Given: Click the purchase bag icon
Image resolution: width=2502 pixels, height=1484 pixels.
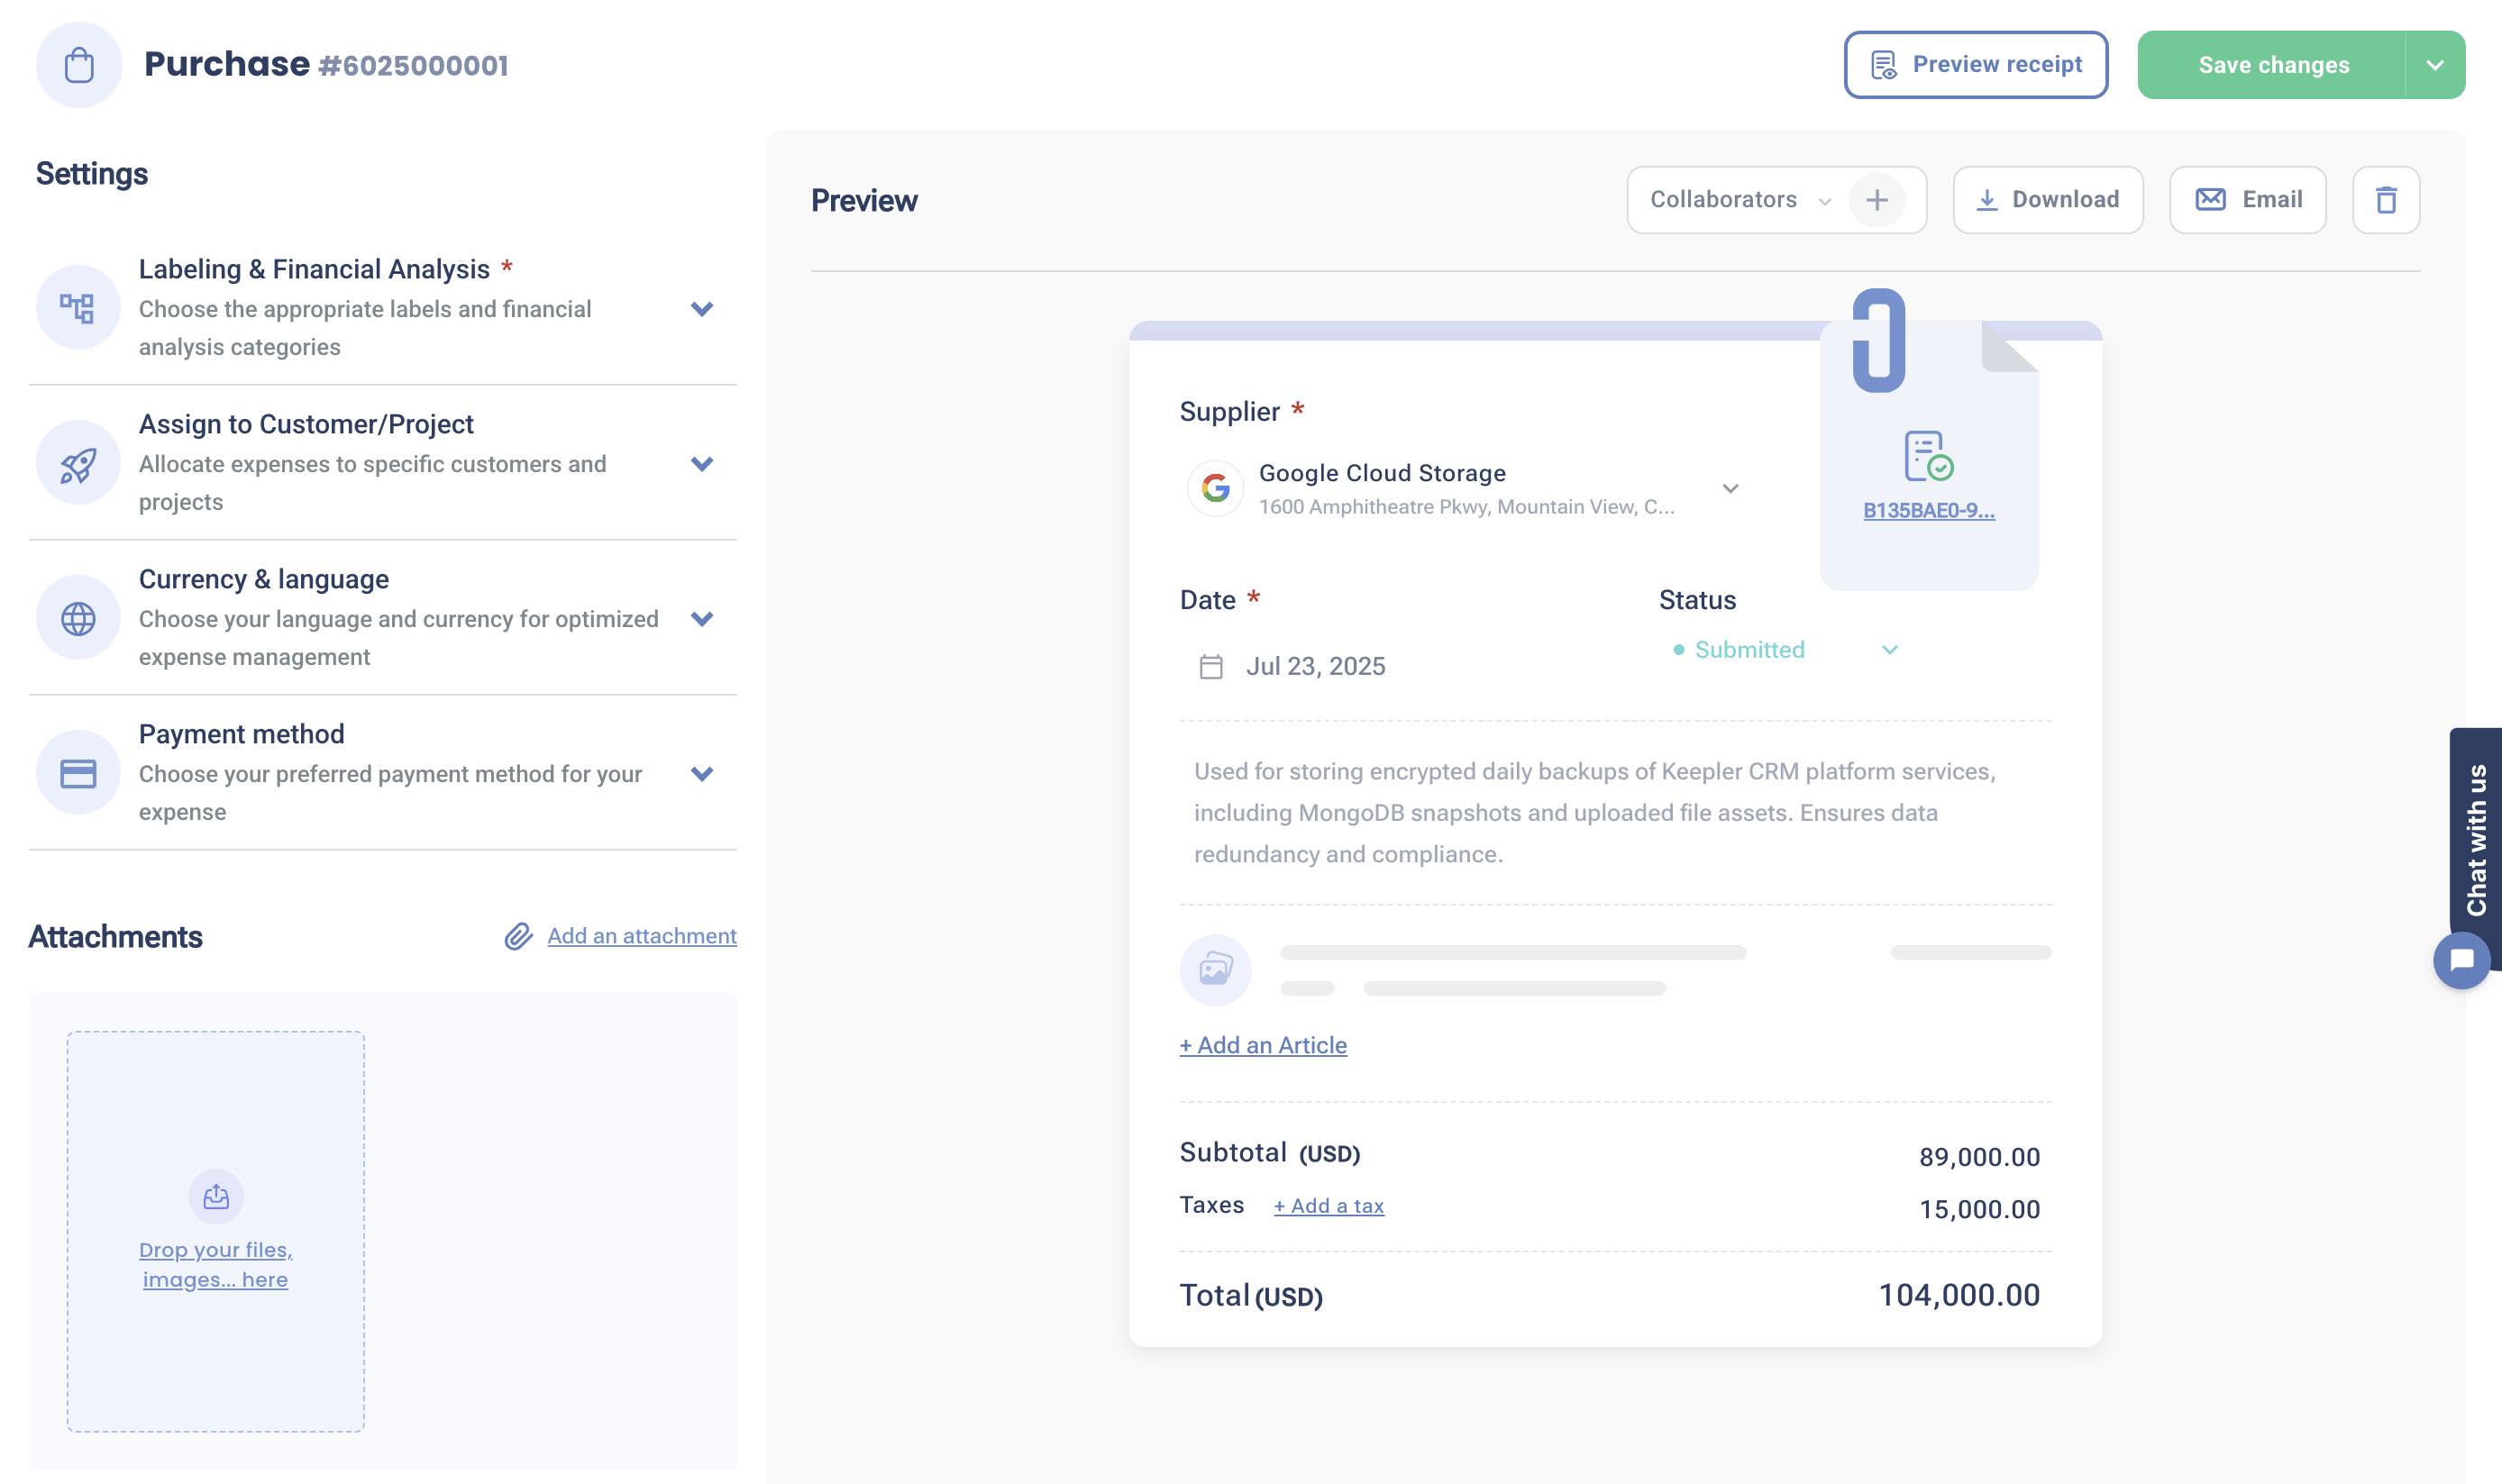Looking at the screenshot, I should pos(79,63).
